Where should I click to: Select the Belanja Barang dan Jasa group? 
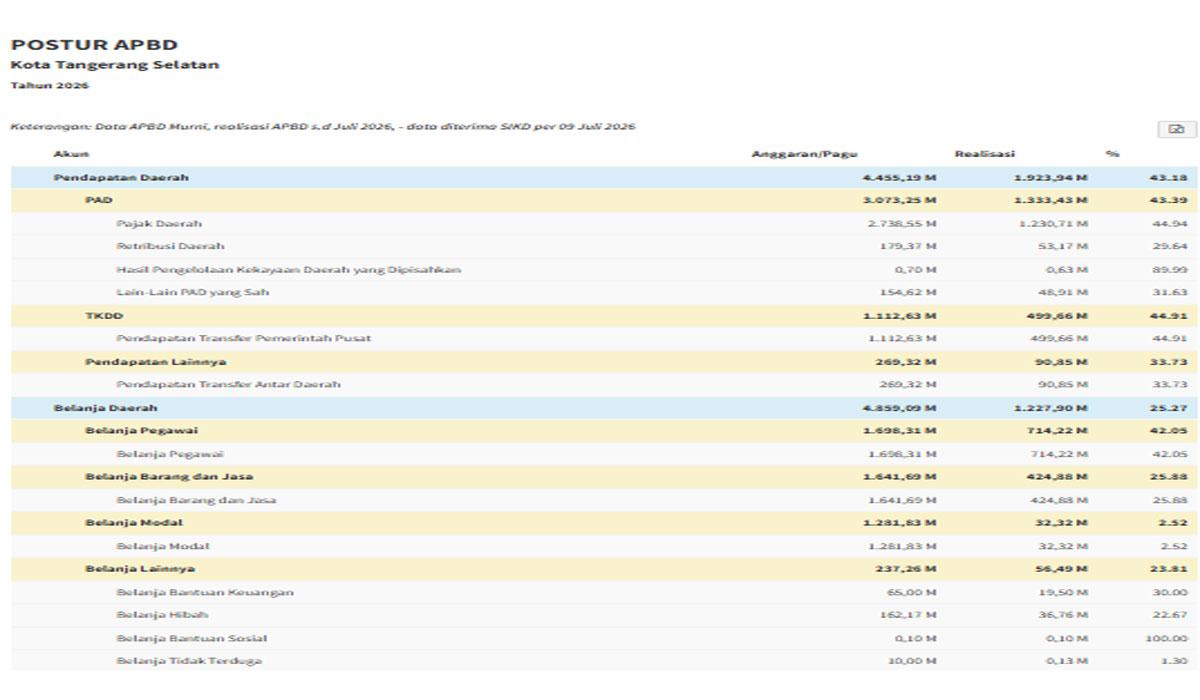[x=600, y=477]
